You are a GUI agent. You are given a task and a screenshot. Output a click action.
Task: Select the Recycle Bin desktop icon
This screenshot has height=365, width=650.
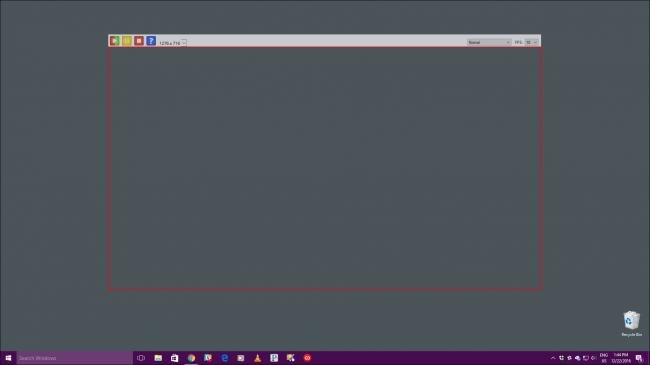point(632,324)
